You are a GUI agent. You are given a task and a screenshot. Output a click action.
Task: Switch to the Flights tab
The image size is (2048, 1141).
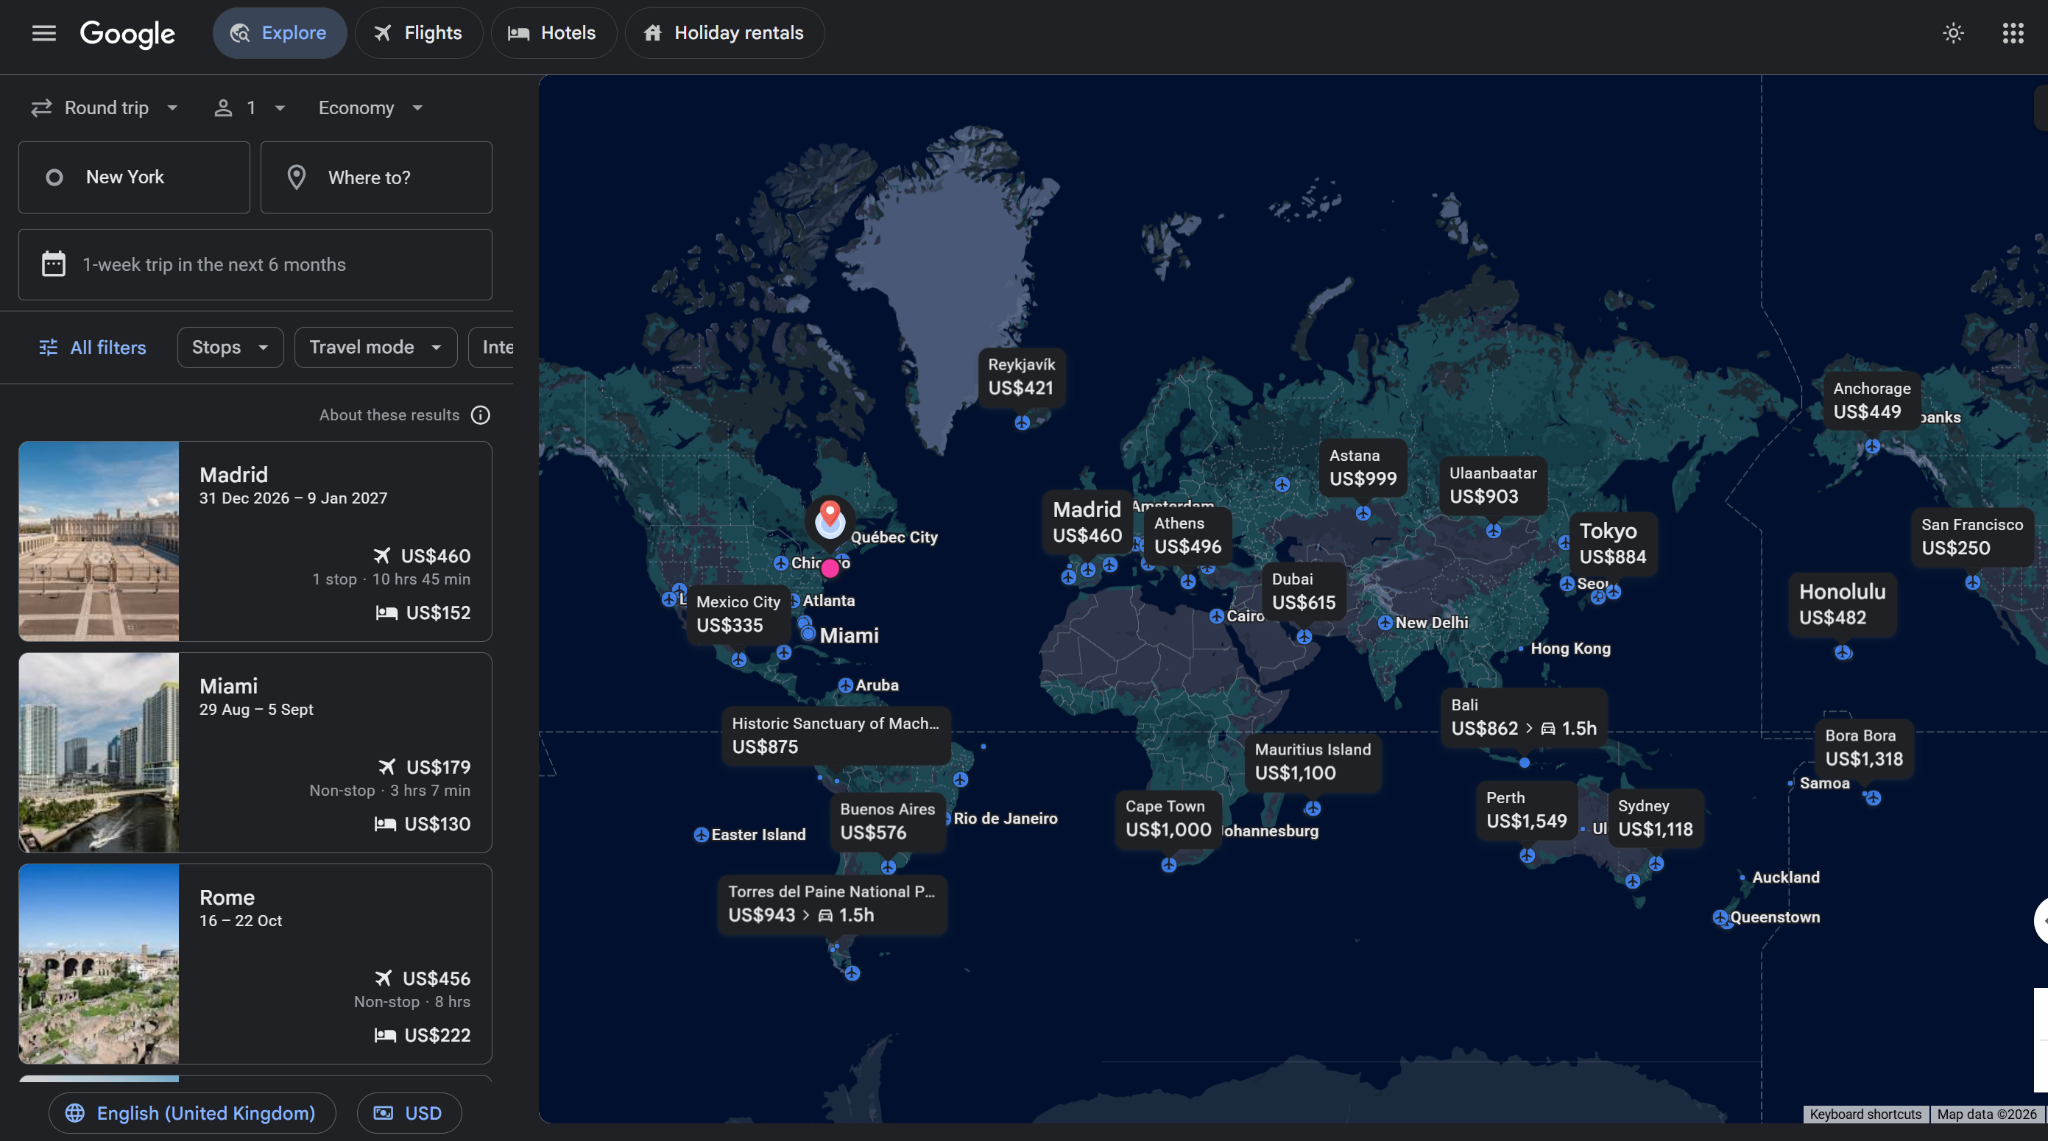pyautogui.click(x=418, y=33)
